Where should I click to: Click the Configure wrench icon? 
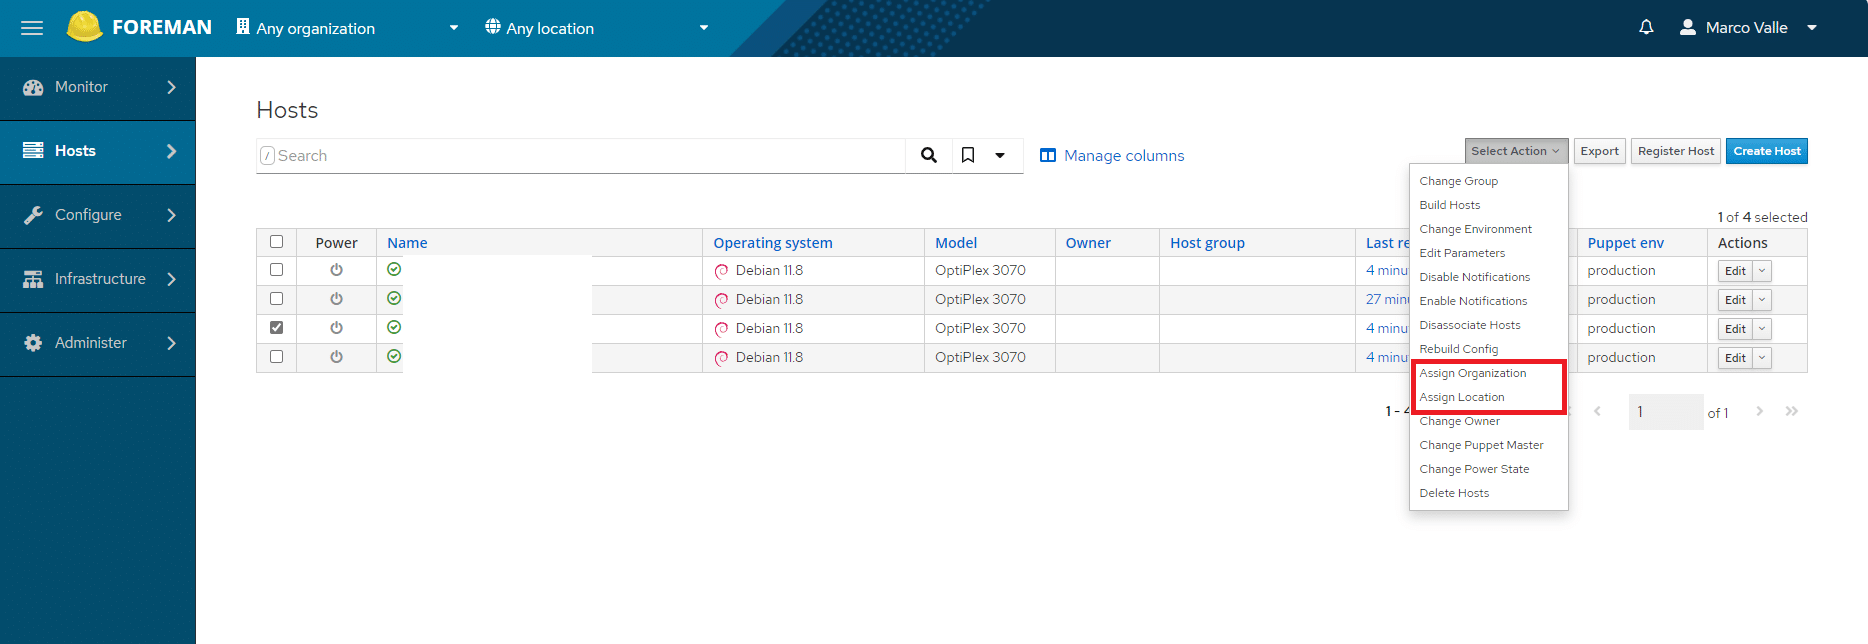[x=33, y=215]
